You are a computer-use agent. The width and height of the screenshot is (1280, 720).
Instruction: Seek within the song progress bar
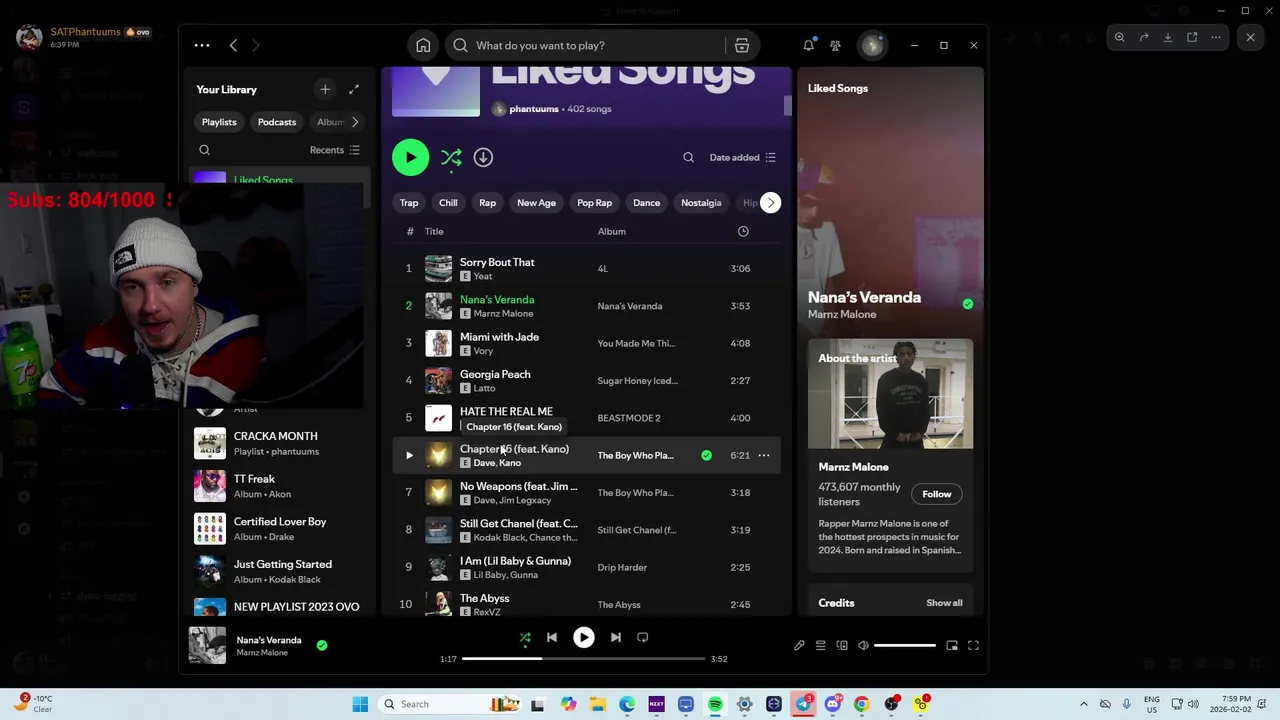583,659
